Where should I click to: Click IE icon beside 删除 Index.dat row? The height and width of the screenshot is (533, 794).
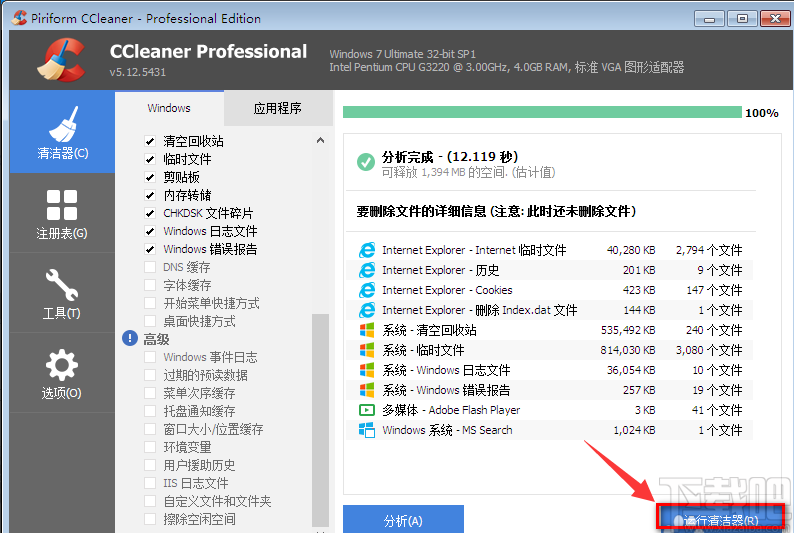367,310
